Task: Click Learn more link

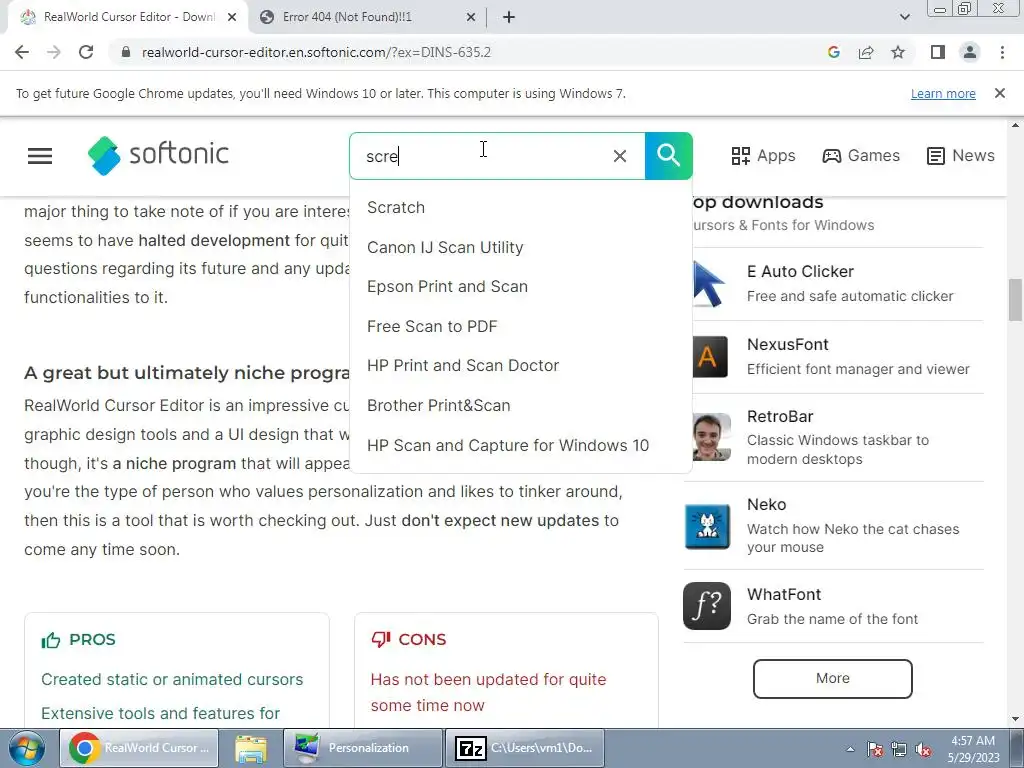Action: (943, 93)
